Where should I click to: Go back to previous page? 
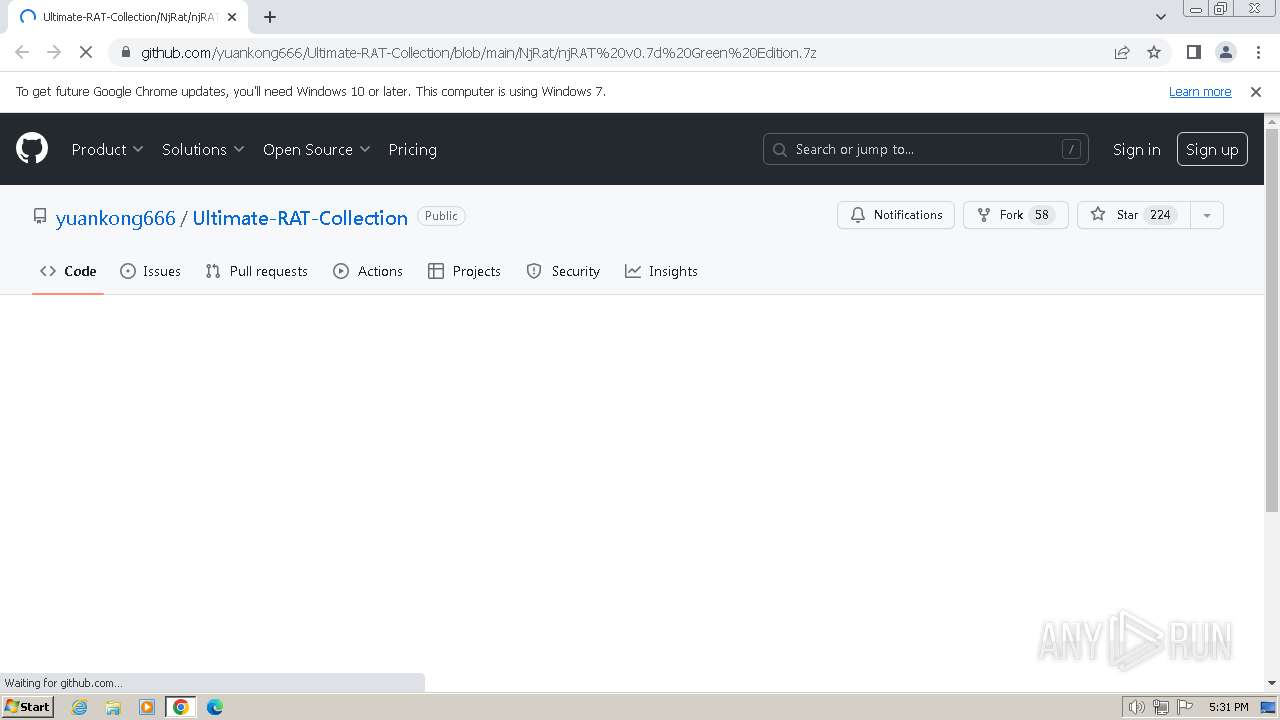(x=22, y=52)
